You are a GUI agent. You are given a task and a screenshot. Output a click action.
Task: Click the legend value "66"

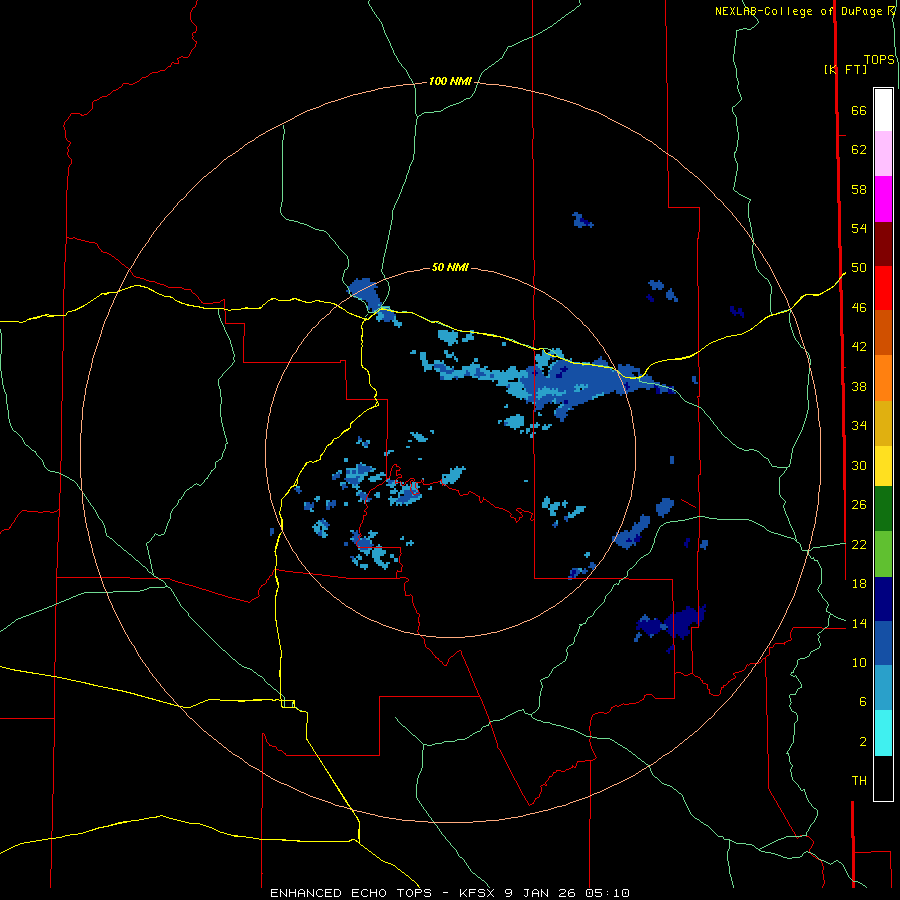coord(859,110)
